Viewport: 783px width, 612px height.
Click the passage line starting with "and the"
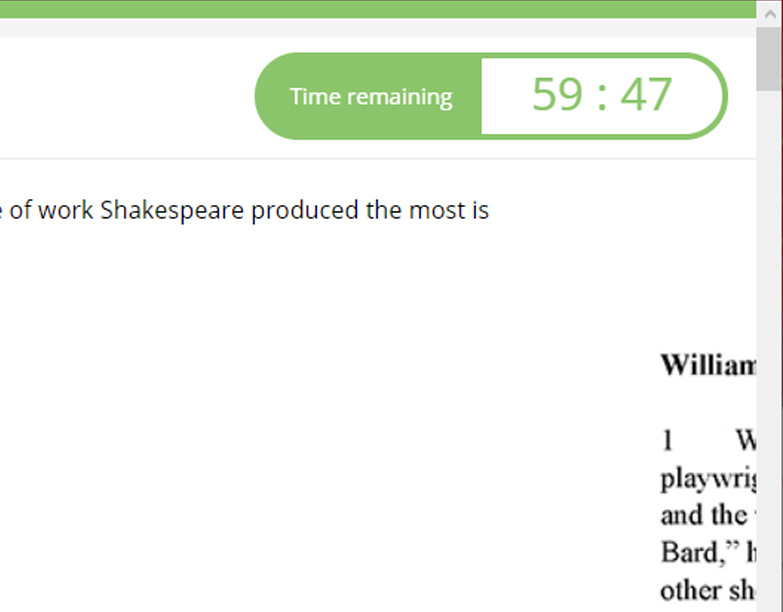[x=703, y=516]
